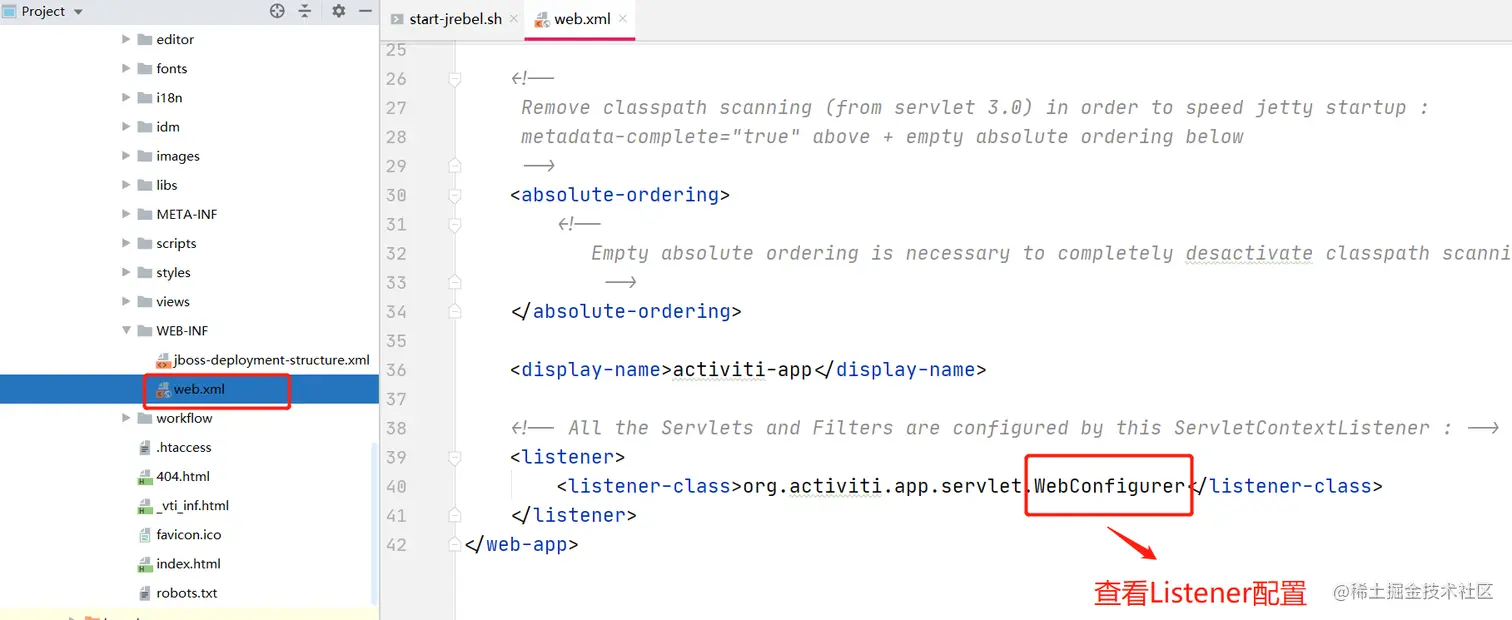Fold the comment block at line 26
Image resolution: width=1512 pixels, height=620 pixels.
(x=455, y=78)
